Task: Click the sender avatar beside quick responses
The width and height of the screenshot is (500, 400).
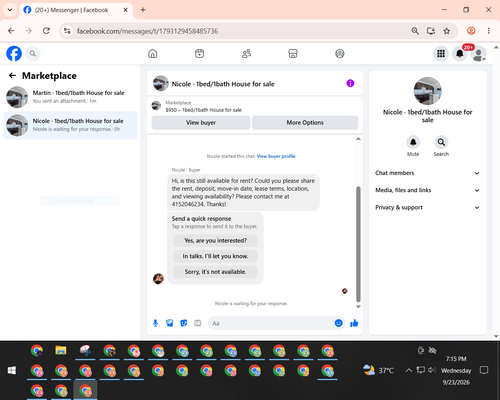Action: tap(158, 279)
